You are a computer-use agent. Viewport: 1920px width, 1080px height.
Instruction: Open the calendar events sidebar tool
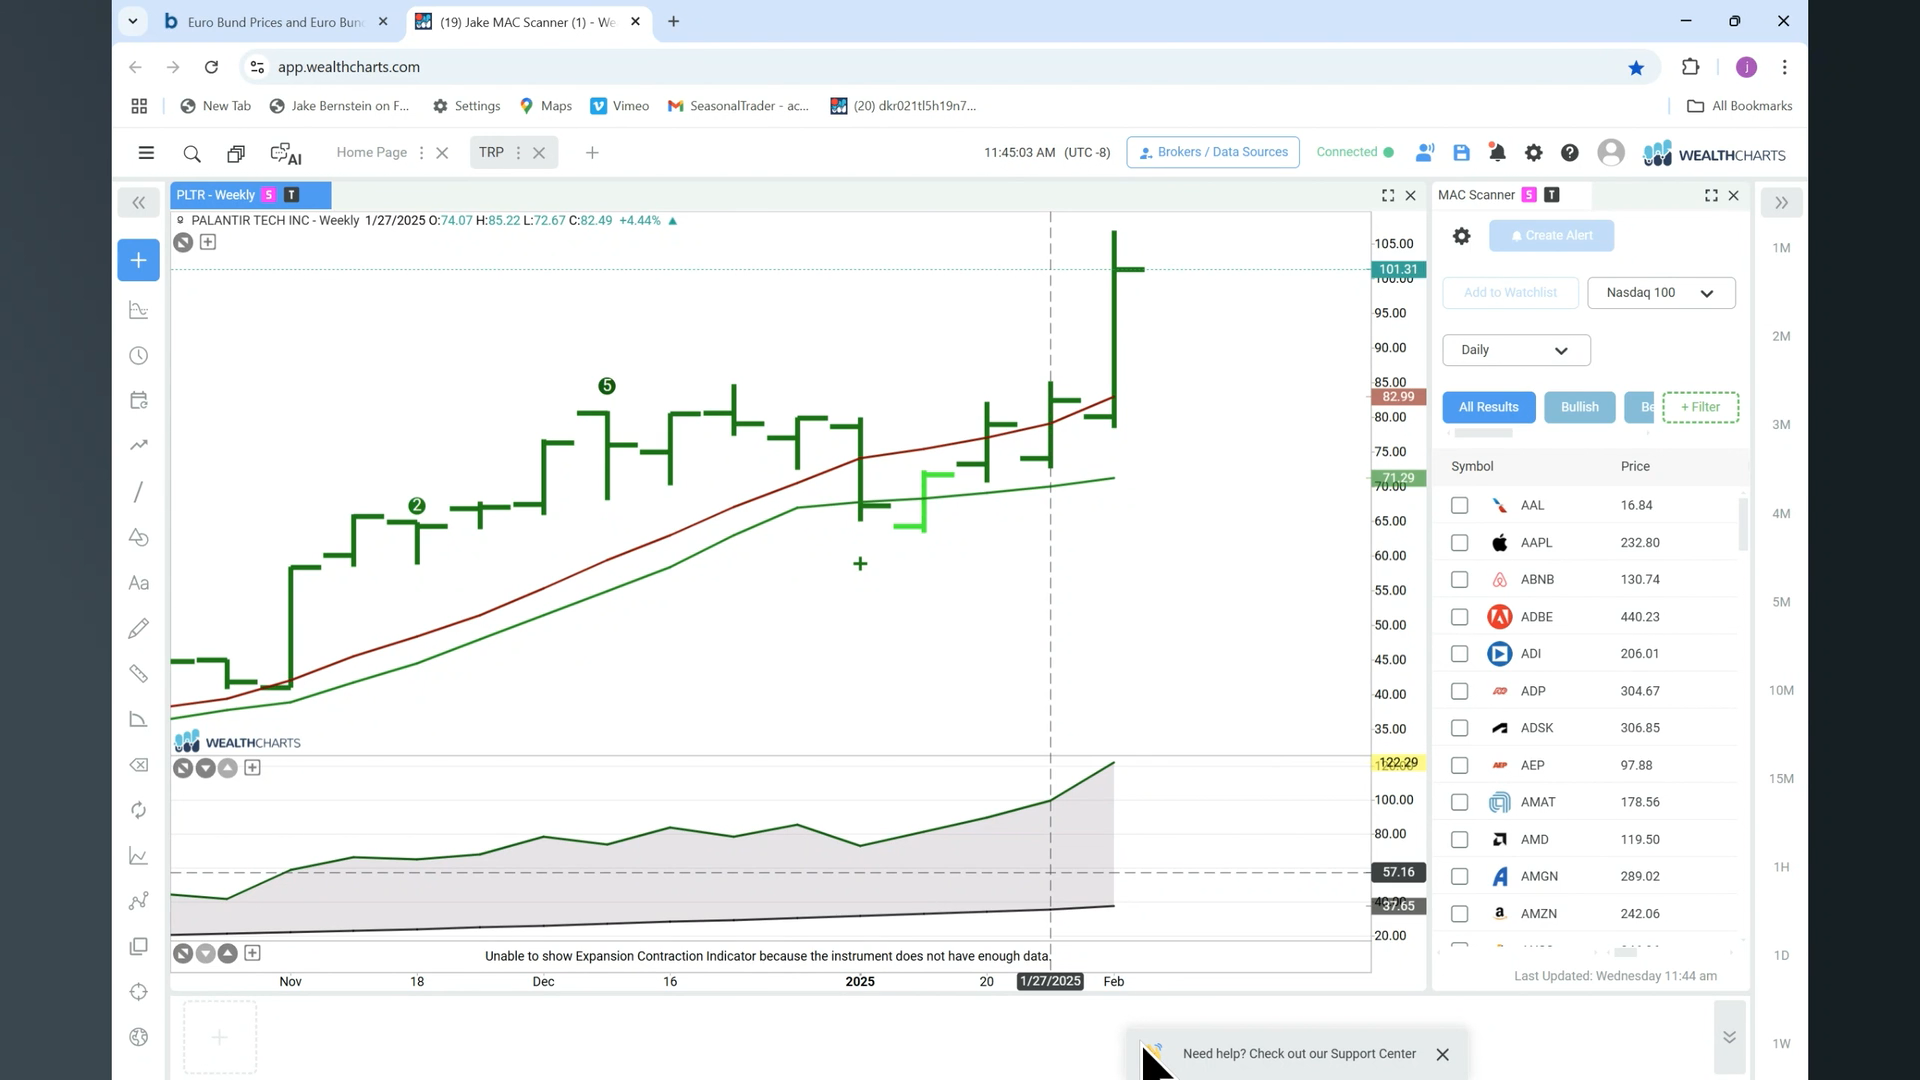point(139,401)
